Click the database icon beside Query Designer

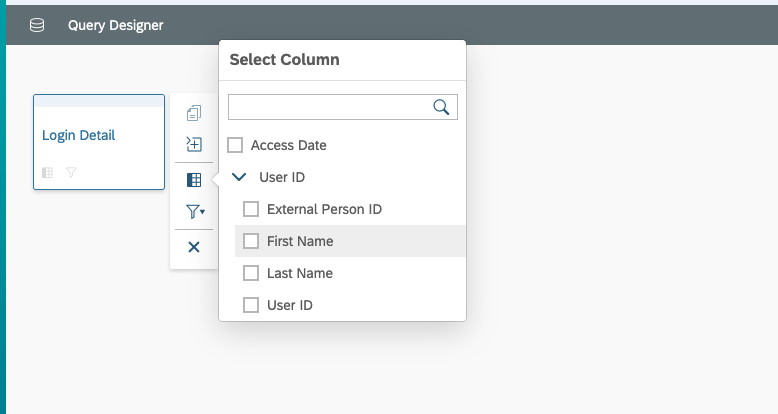pos(37,25)
